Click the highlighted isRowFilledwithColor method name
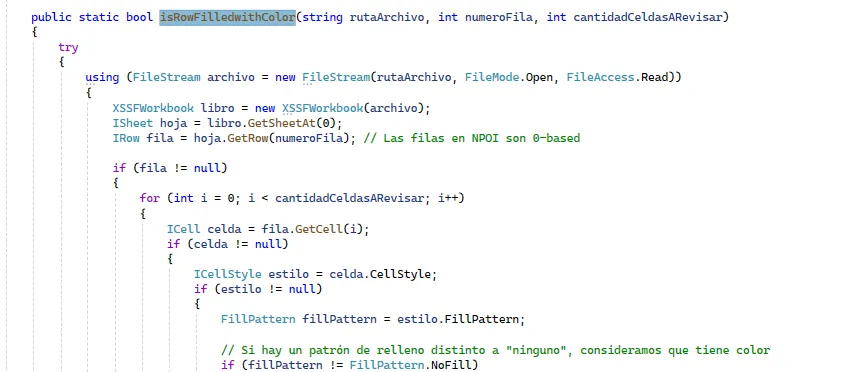This screenshot has height=372, width=848. pyautogui.click(x=228, y=17)
